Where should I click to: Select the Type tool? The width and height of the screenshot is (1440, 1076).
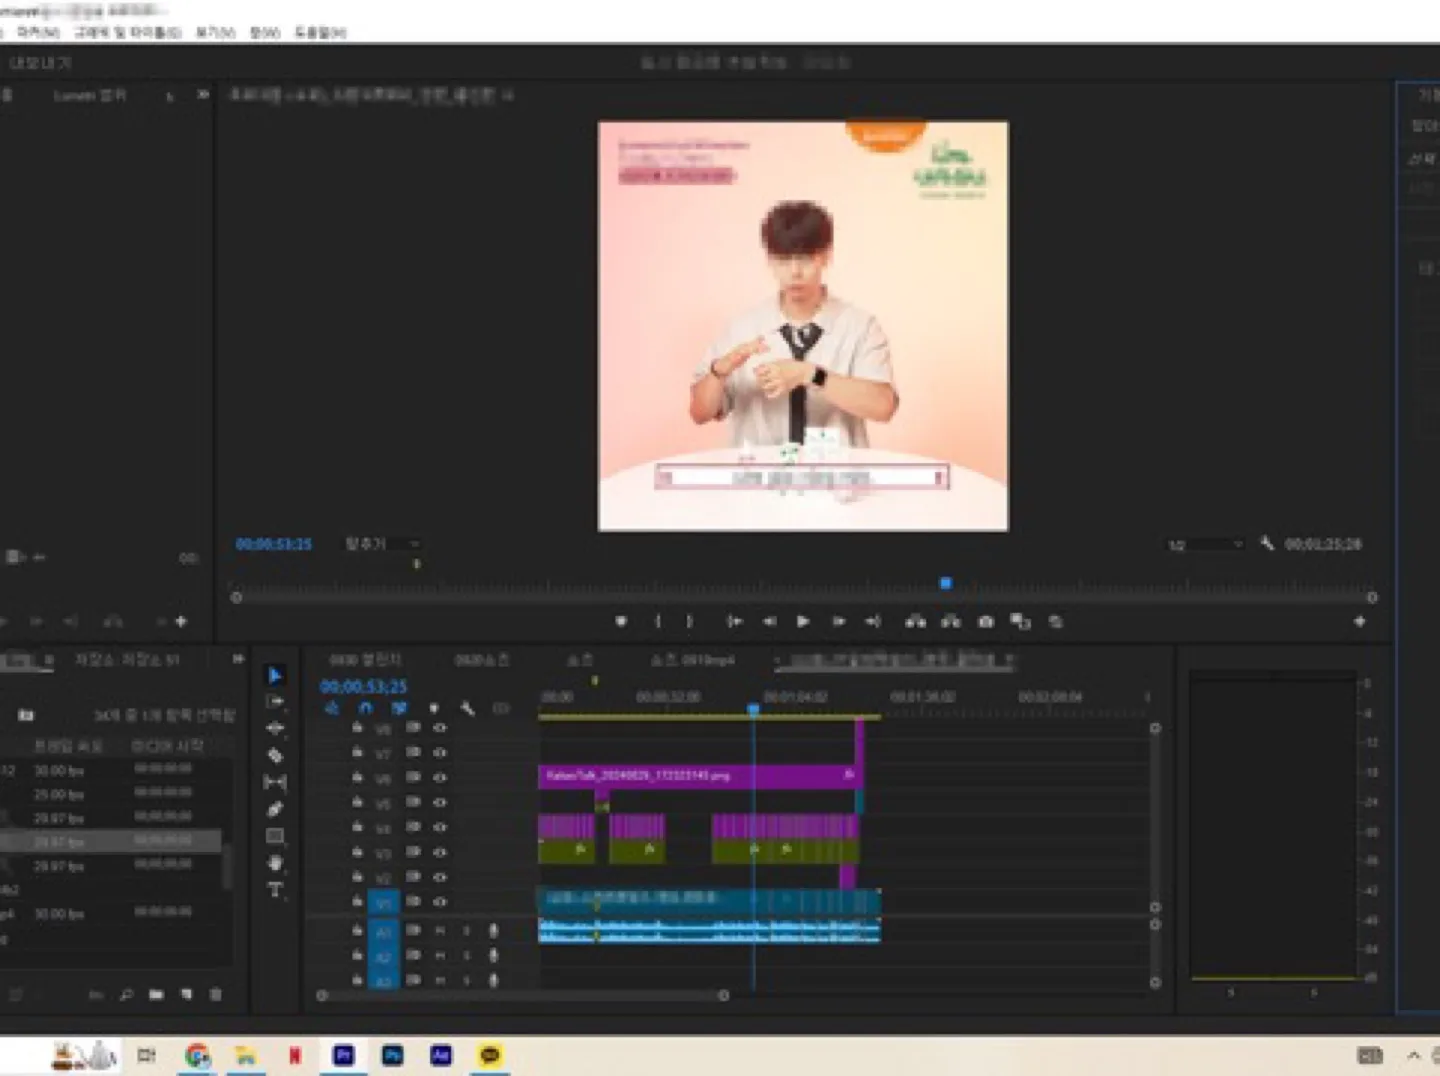pyautogui.click(x=275, y=889)
